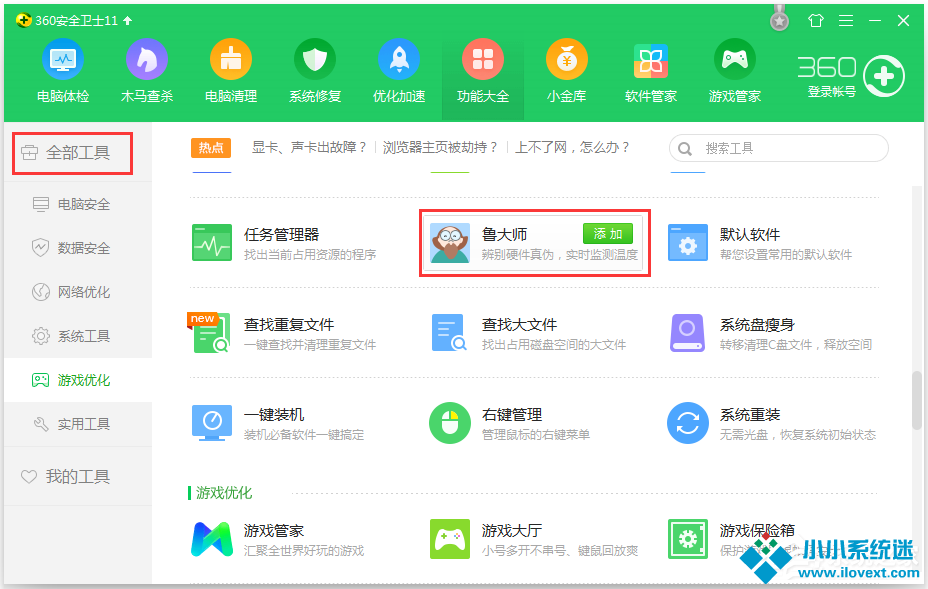928x589 pixels.
Task: Open the skin (shirt) icon
Action: click(816, 21)
